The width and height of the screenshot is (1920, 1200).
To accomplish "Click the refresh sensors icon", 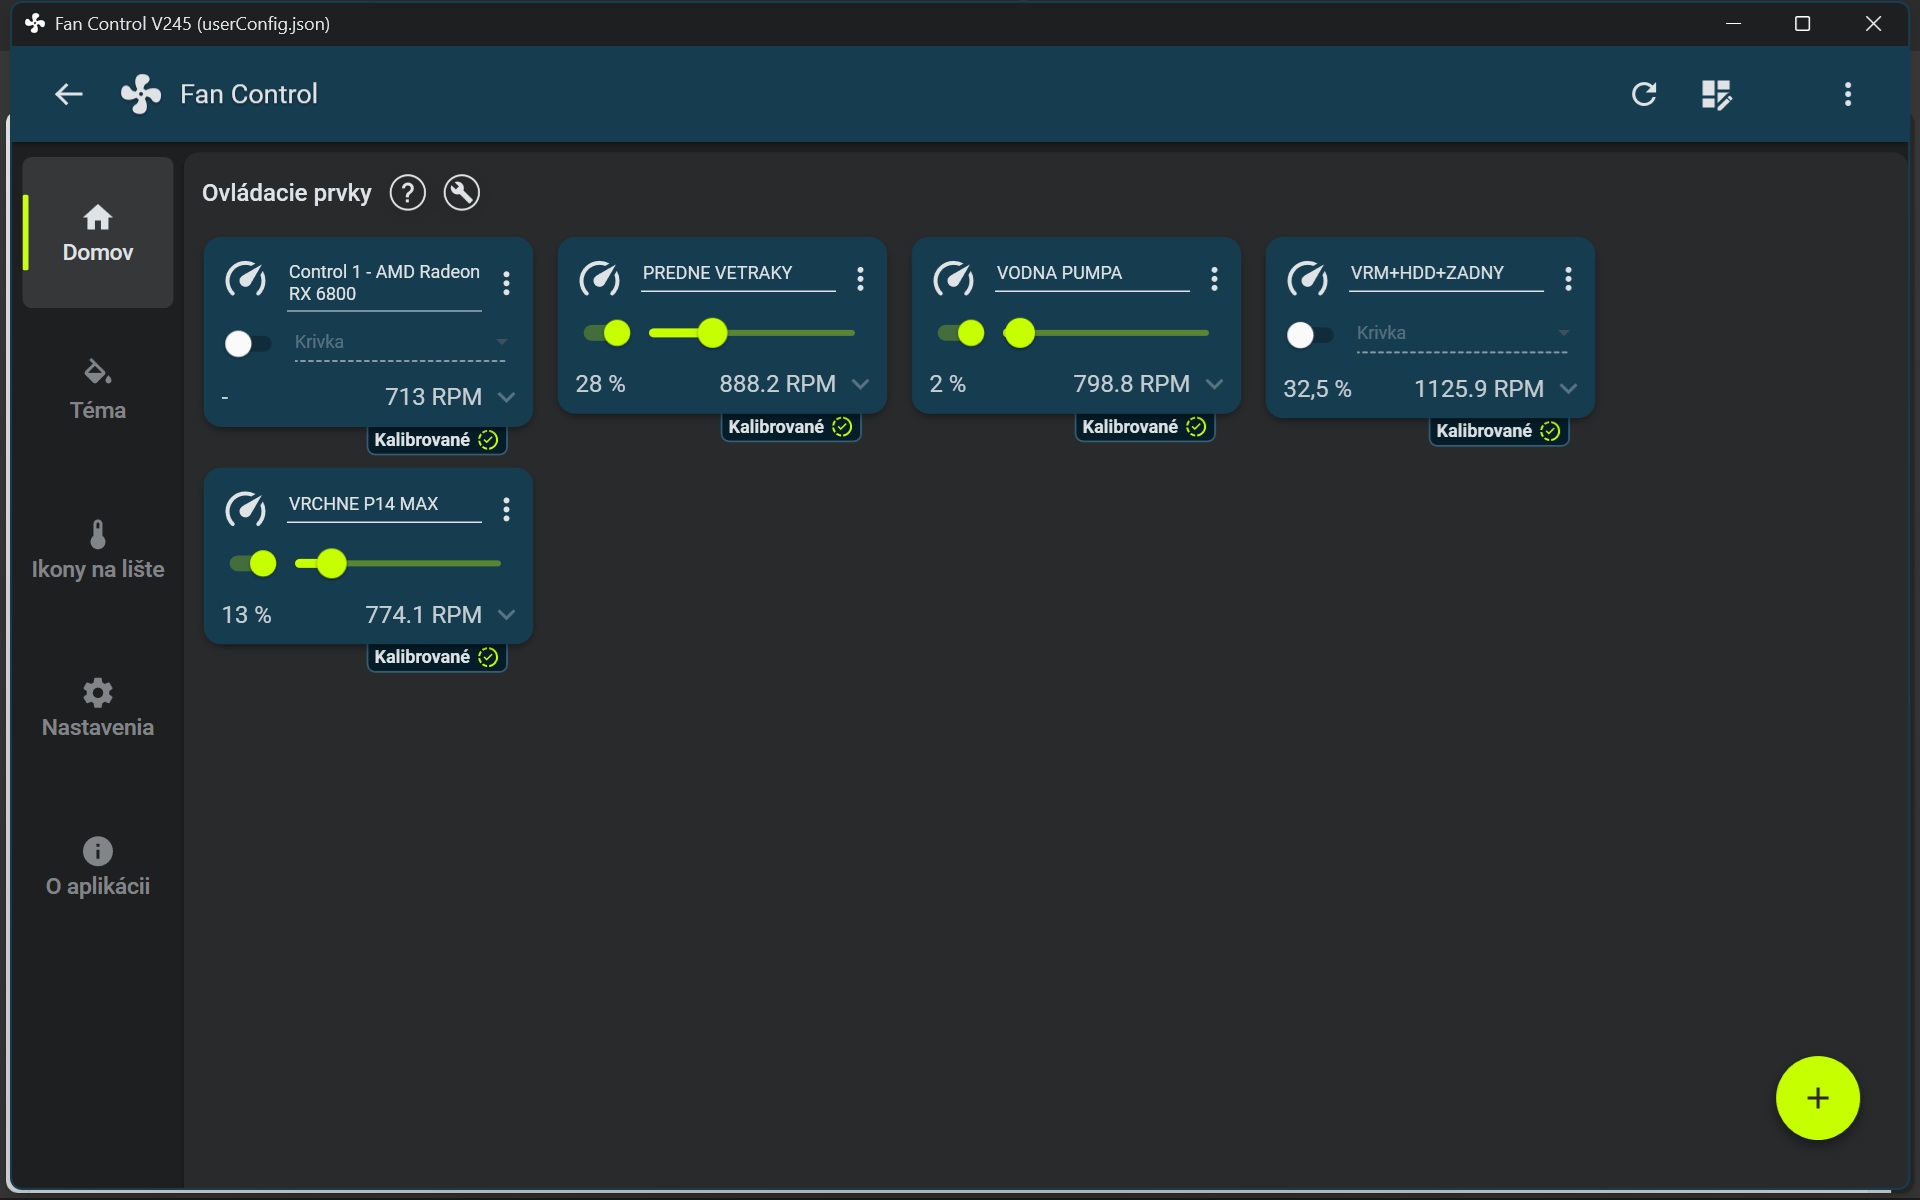I will click(x=1644, y=94).
